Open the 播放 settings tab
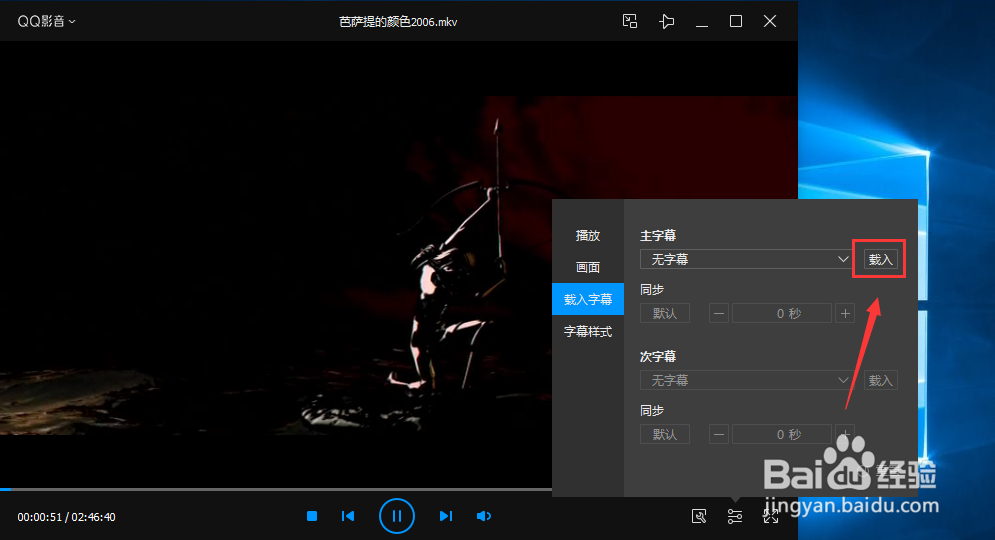Image resolution: width=995 pixels, height=540 pixels. (588, 235)
